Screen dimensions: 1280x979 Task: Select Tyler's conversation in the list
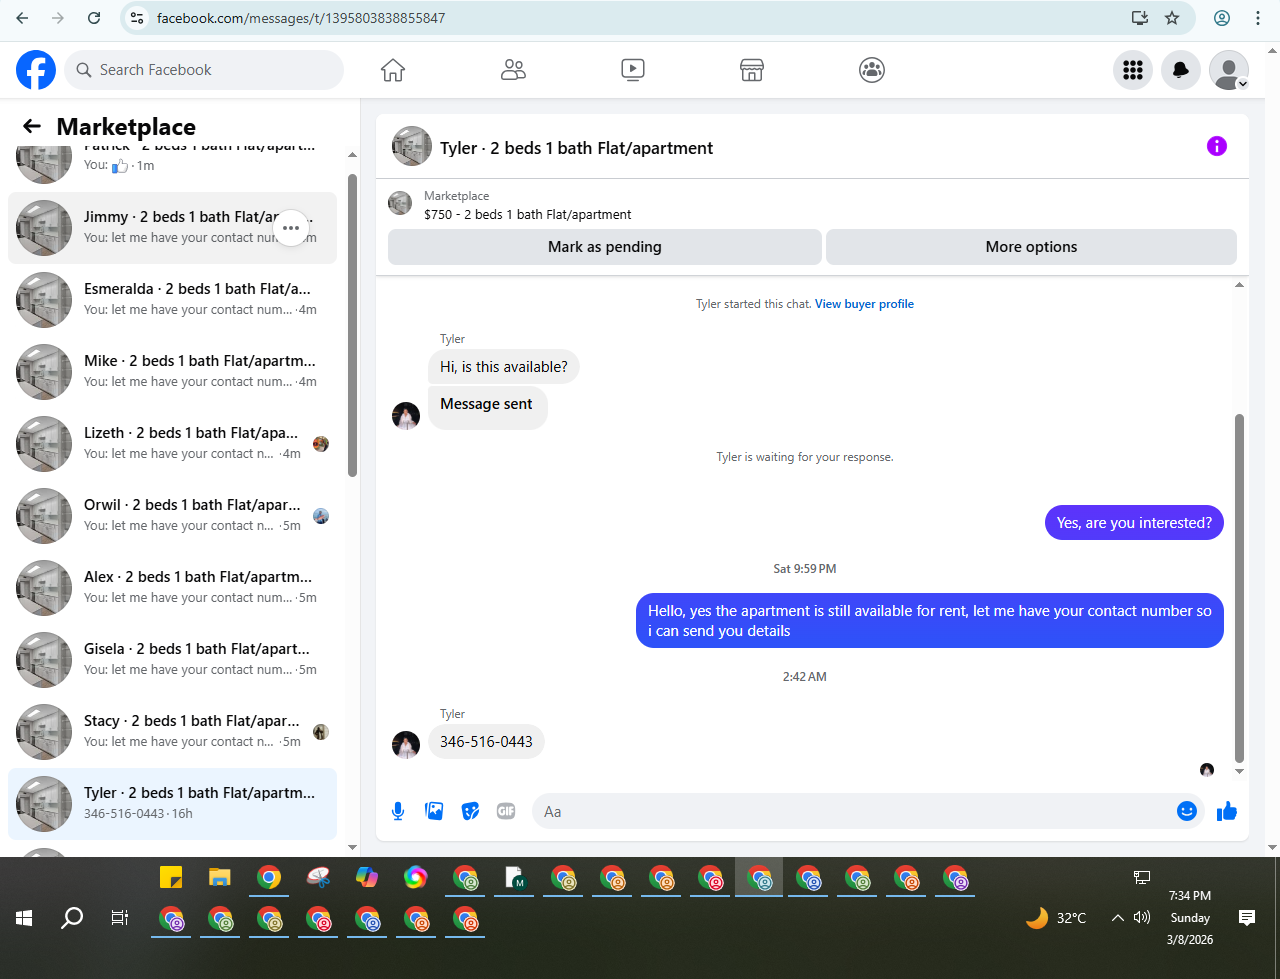tap(172, 804)
